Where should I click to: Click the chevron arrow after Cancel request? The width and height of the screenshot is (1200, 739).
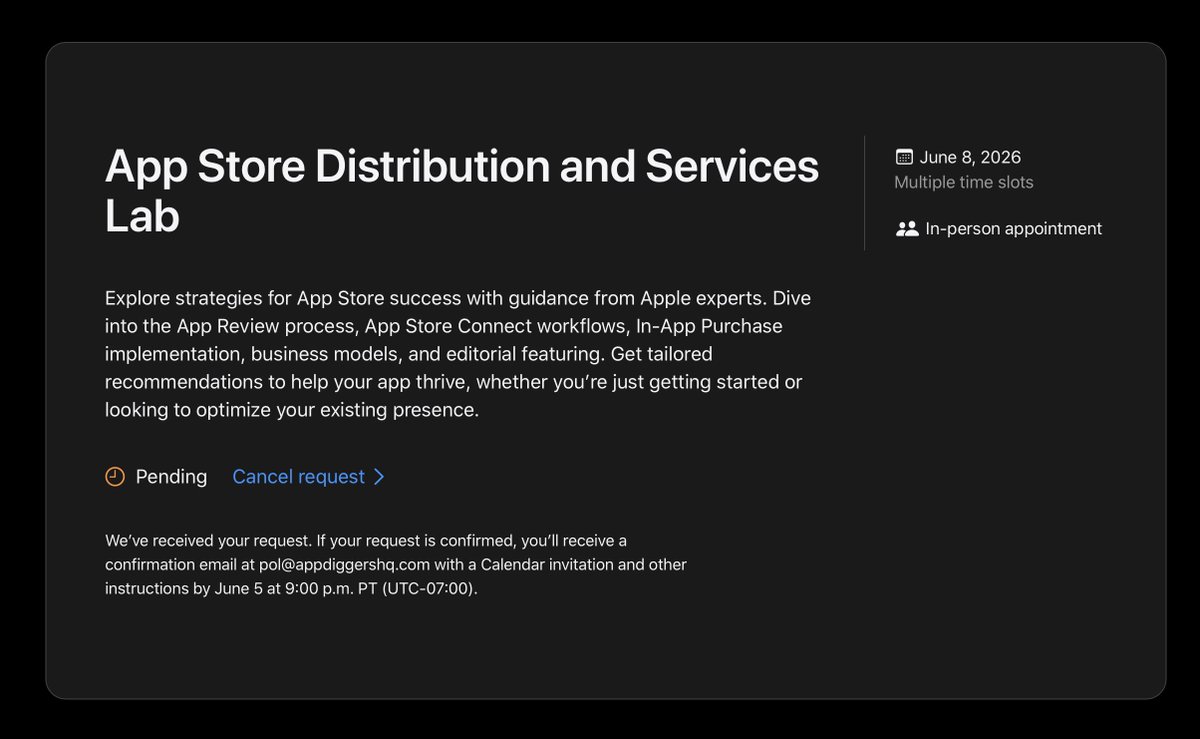click(379, 477)
